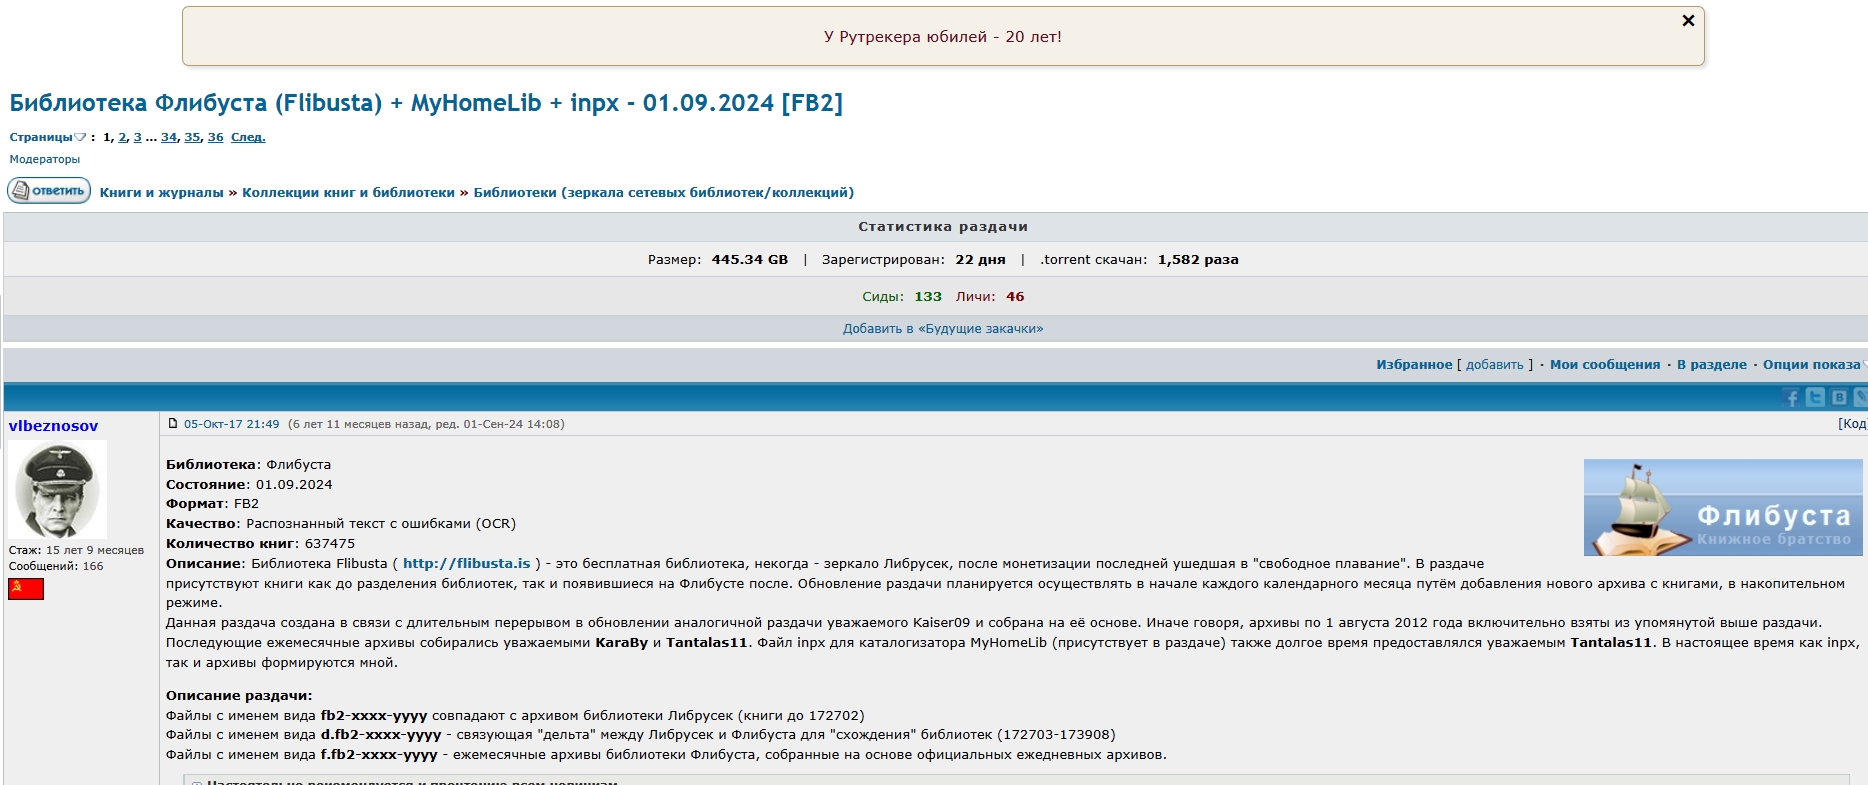Click the current page number 1
Image resolution: width=1868 pixels, height=785 pixels.
click(107, 137)
